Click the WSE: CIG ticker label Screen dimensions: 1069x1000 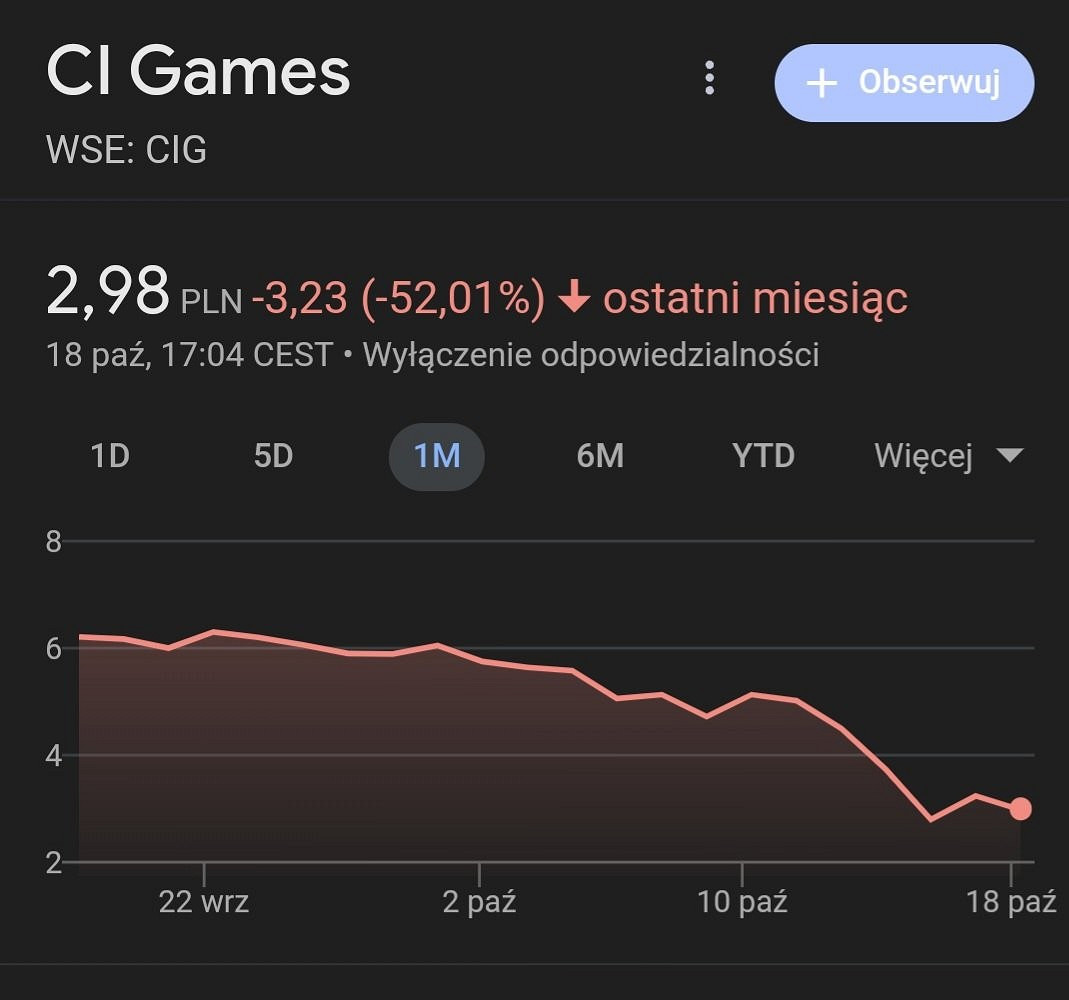point(127,150)
